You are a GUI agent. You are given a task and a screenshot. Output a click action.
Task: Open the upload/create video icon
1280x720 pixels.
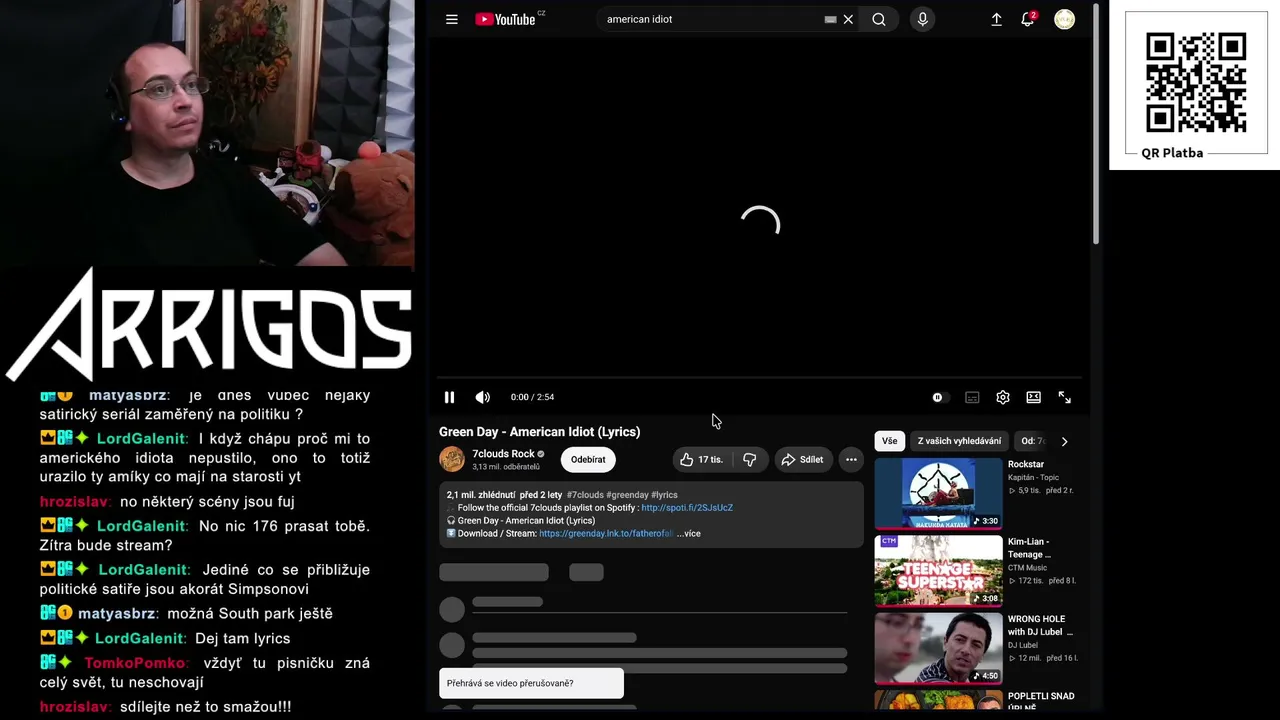996,19
